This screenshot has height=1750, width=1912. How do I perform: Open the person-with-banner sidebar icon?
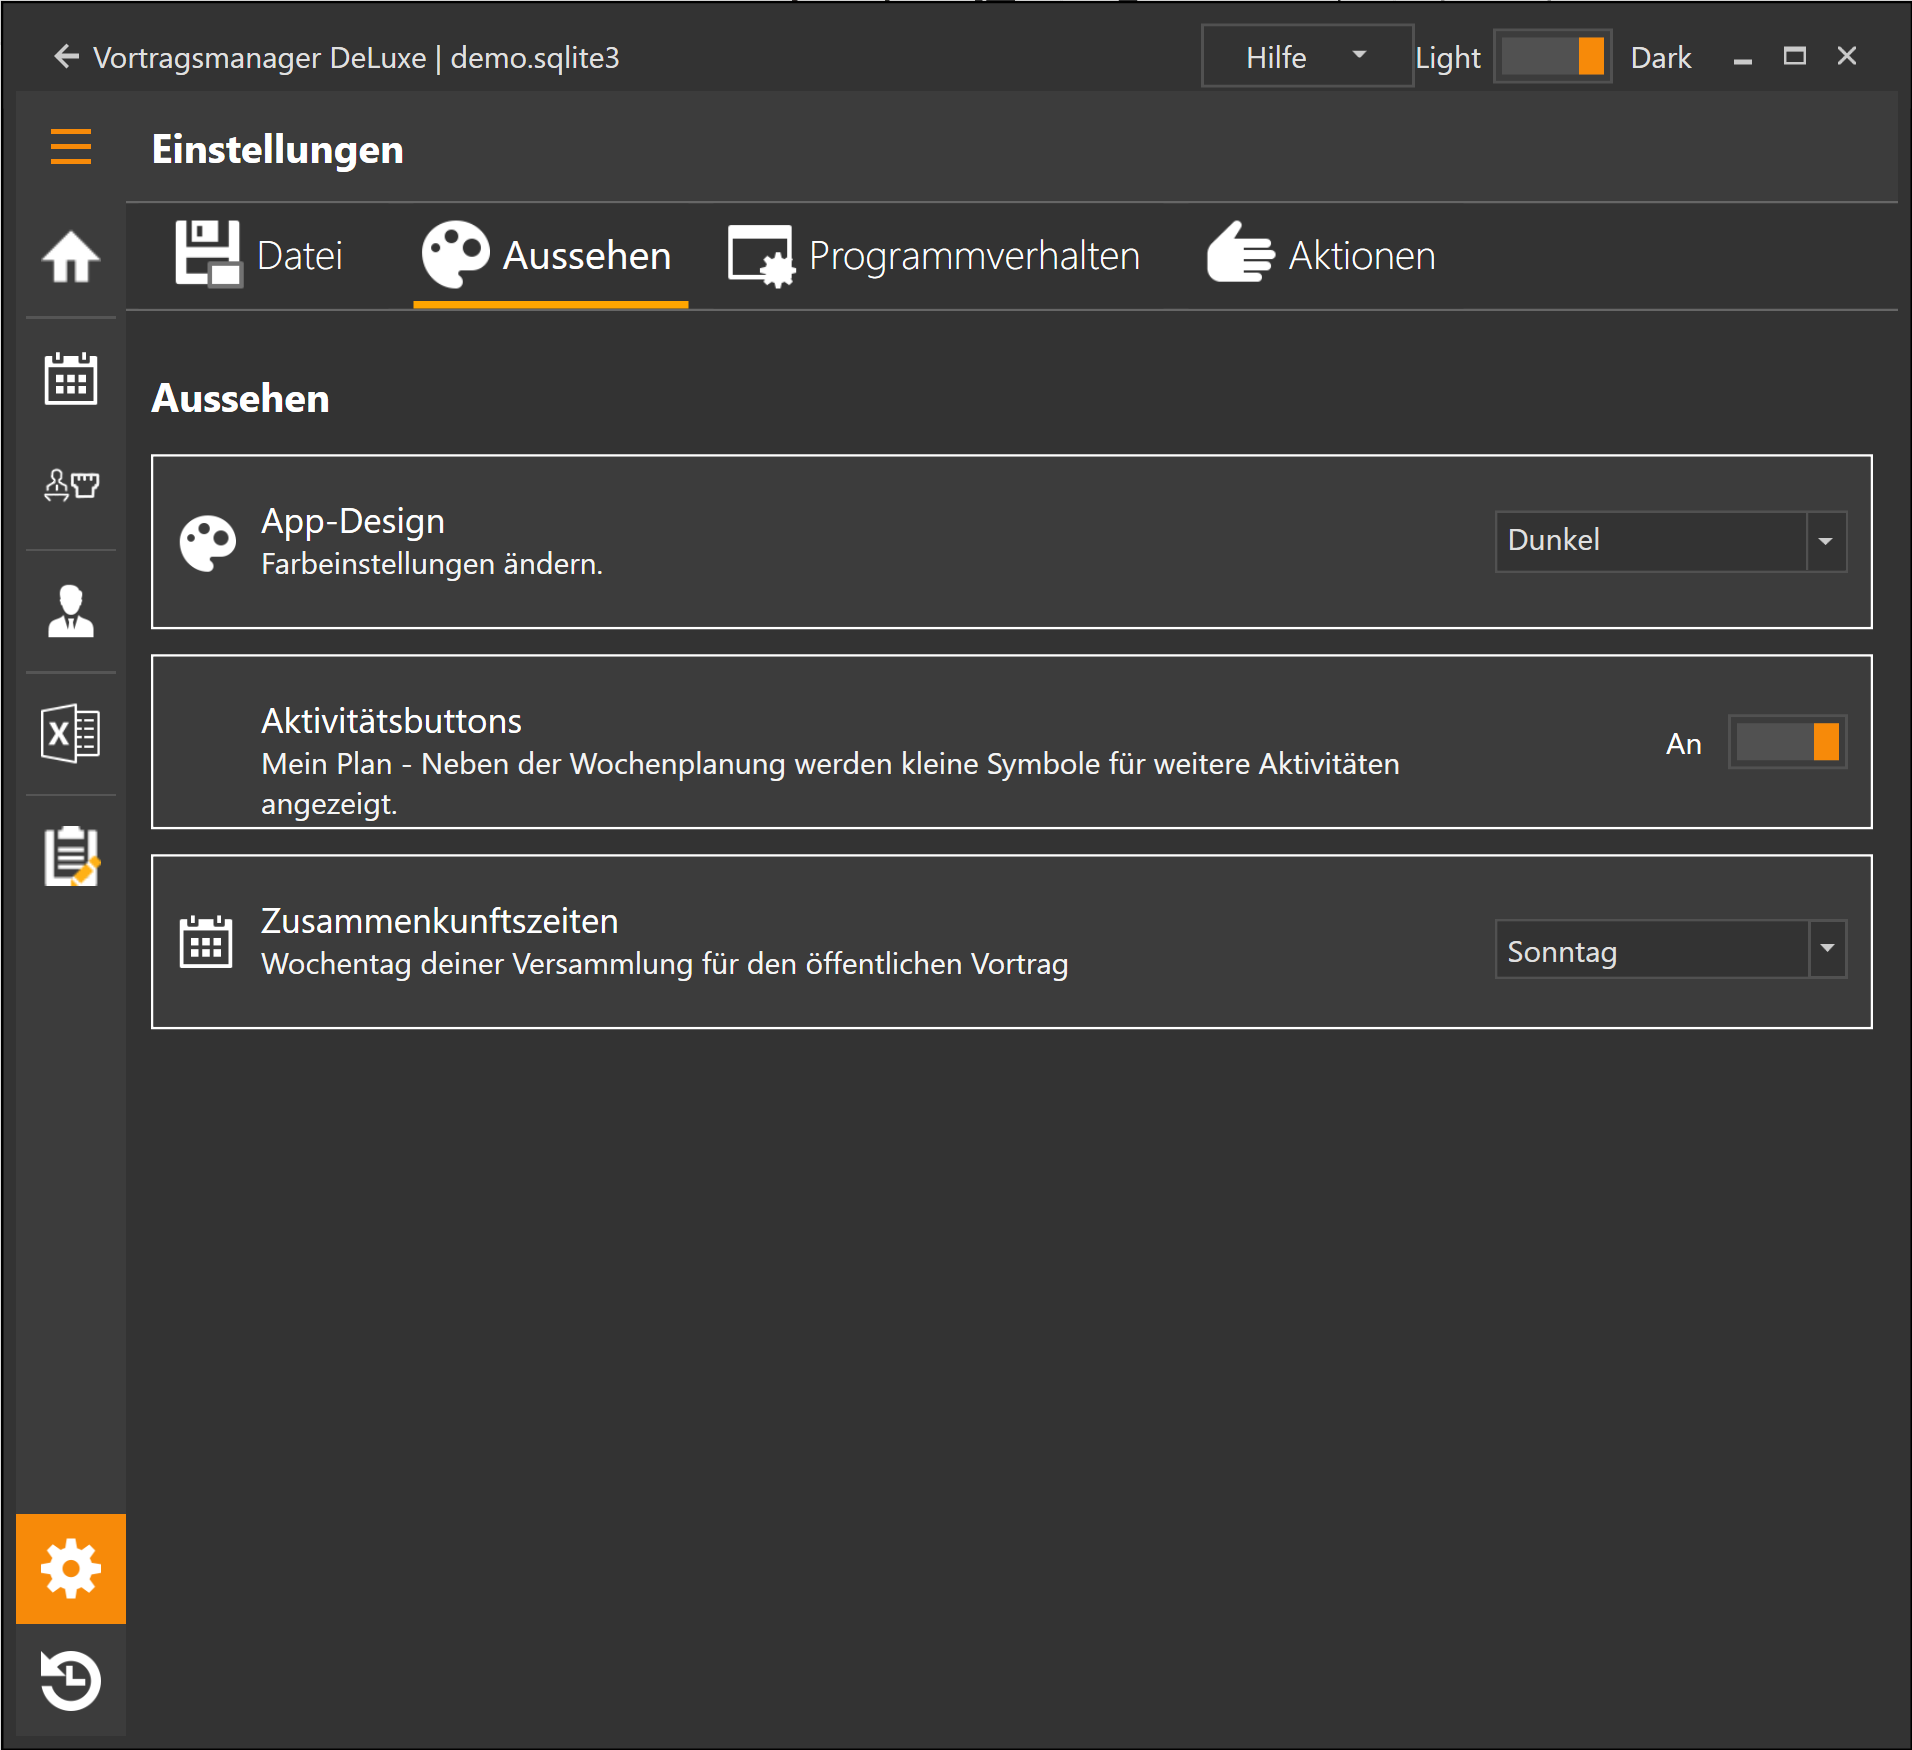70,485
